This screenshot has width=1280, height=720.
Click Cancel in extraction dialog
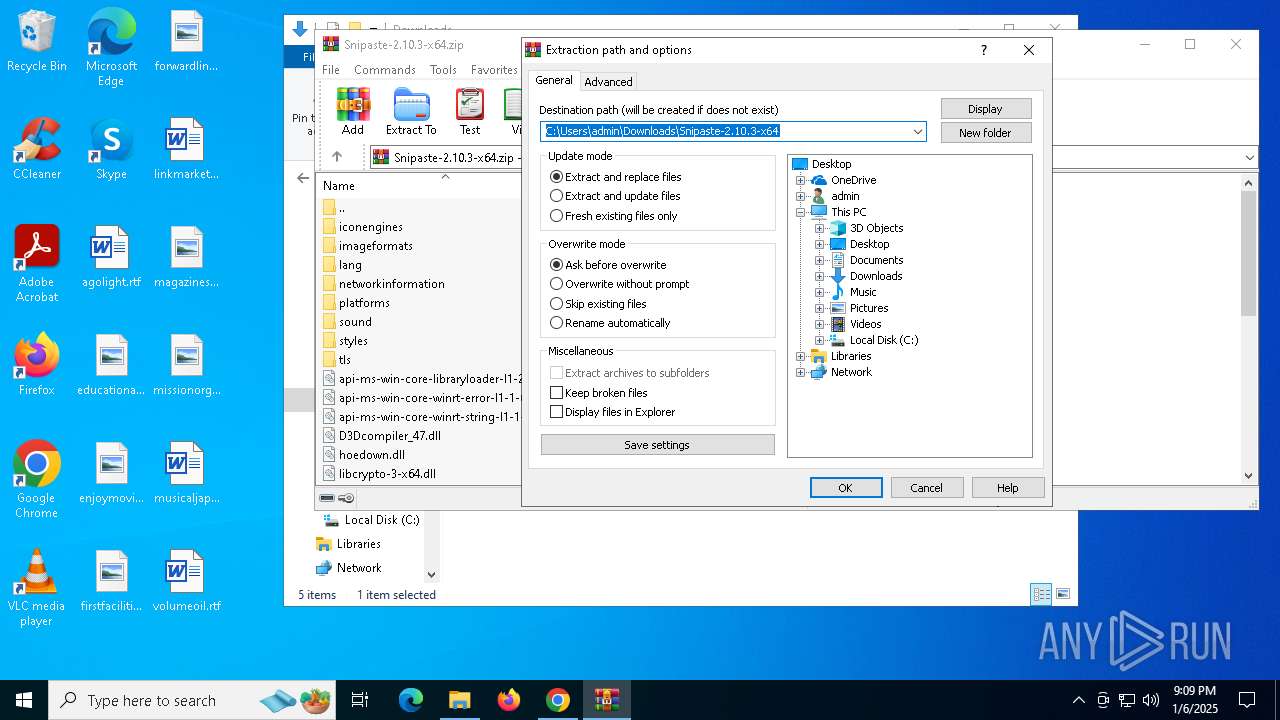(926, 488)
